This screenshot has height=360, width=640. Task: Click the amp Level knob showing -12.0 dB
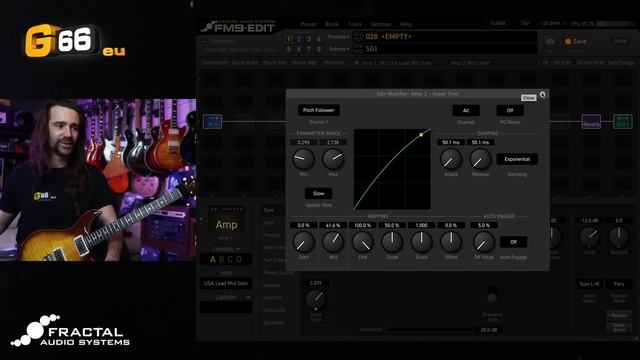point(589,236)
